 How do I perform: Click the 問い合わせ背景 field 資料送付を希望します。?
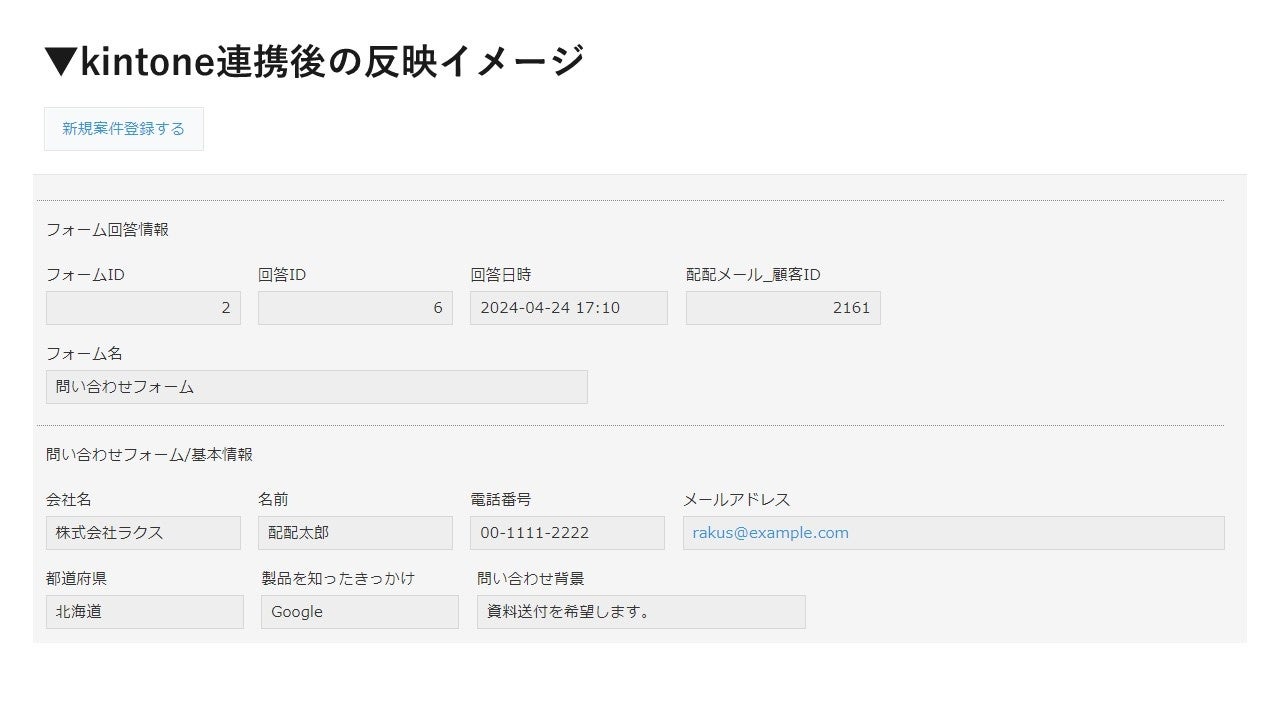click(641, 612)
